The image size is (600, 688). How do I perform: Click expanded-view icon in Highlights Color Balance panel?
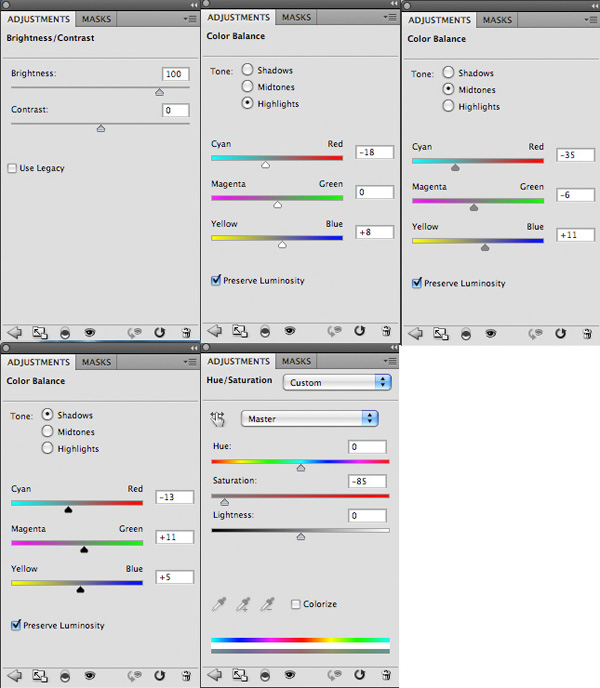point(240,331)
